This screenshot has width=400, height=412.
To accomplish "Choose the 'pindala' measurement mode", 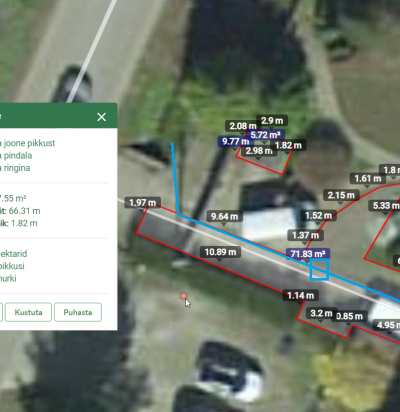I will pyautogui.click(x=17, y=155).
